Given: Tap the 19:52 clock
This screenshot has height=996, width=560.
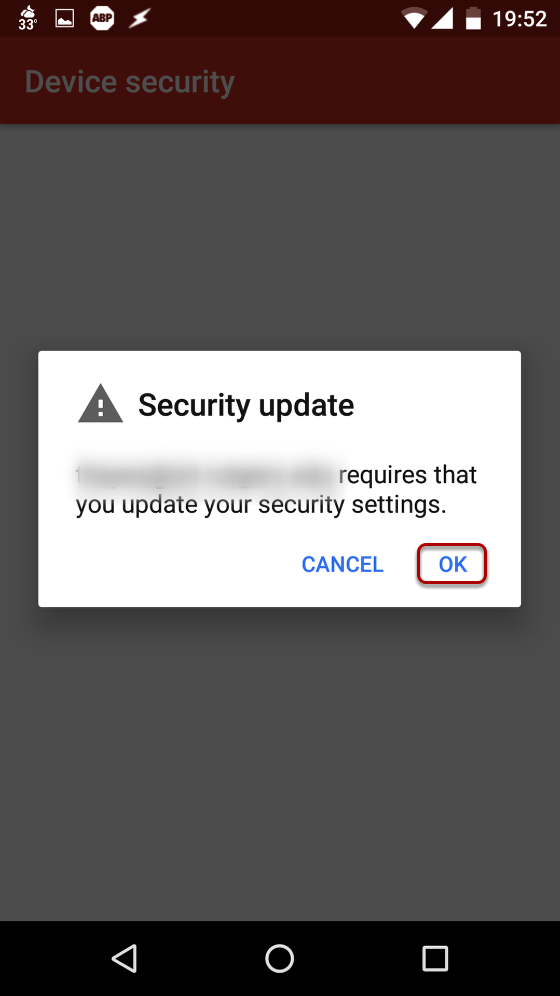Looking at the screenshot, I should tap(519, 19).
